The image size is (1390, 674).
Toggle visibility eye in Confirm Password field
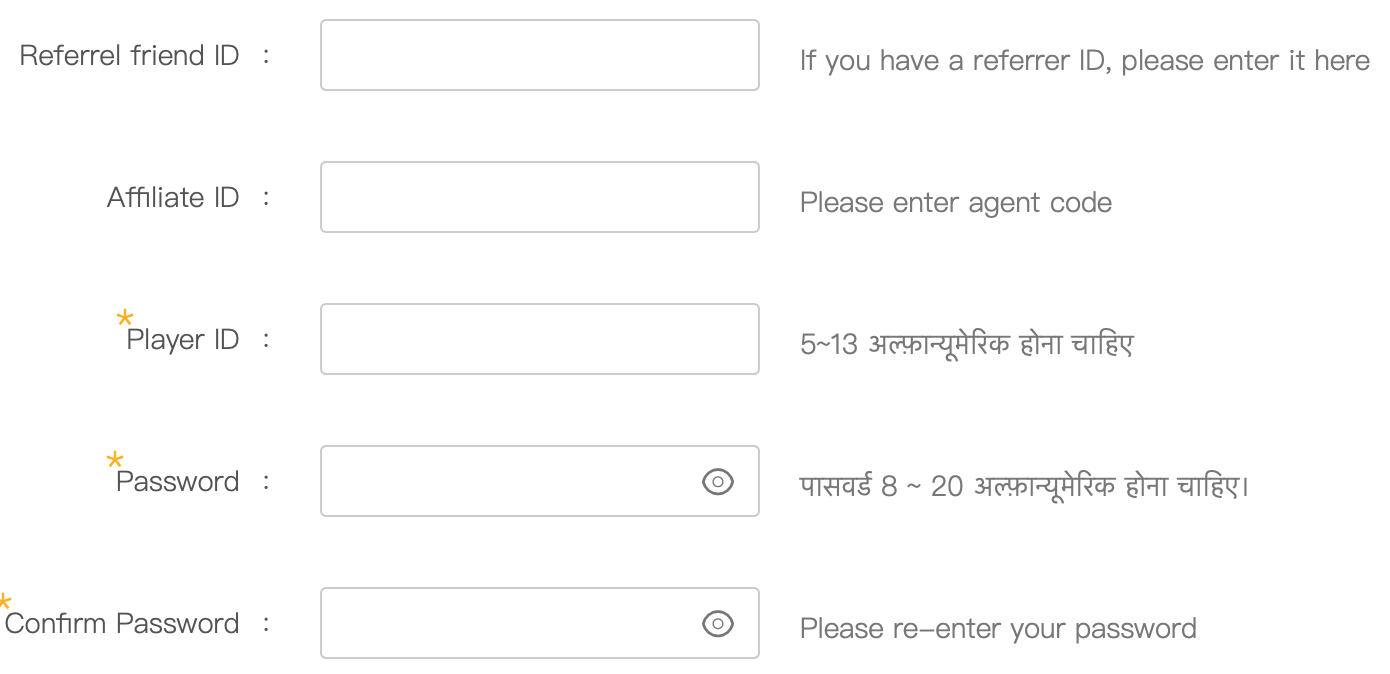(717, 624)
